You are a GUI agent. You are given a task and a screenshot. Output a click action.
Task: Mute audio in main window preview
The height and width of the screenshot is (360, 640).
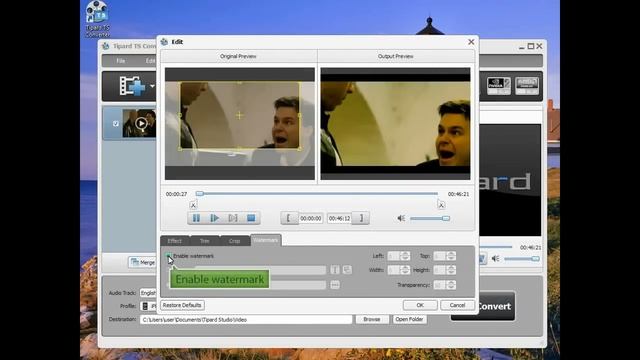(x=496, y=258)
